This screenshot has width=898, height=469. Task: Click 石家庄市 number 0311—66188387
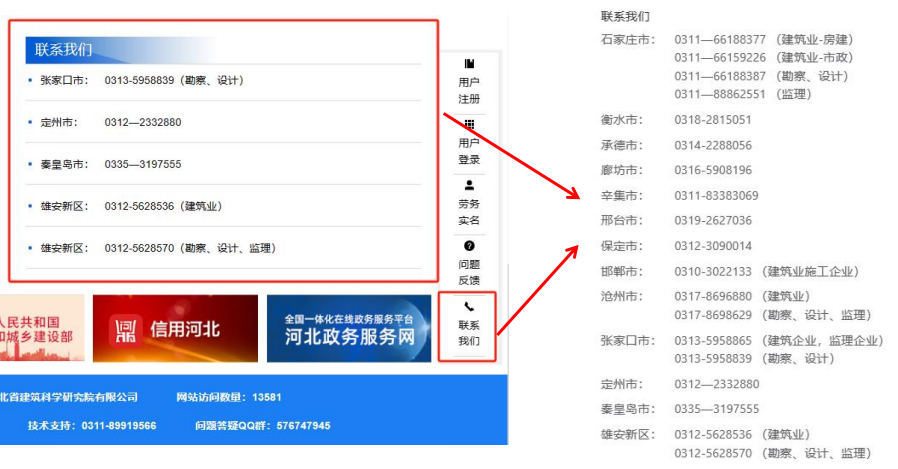[x=720, y=76]
